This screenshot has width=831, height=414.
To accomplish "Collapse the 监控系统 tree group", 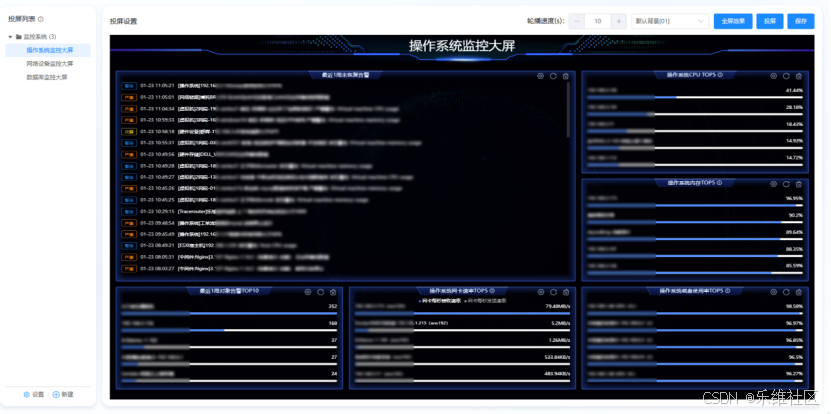I will [x=10, y=37].
